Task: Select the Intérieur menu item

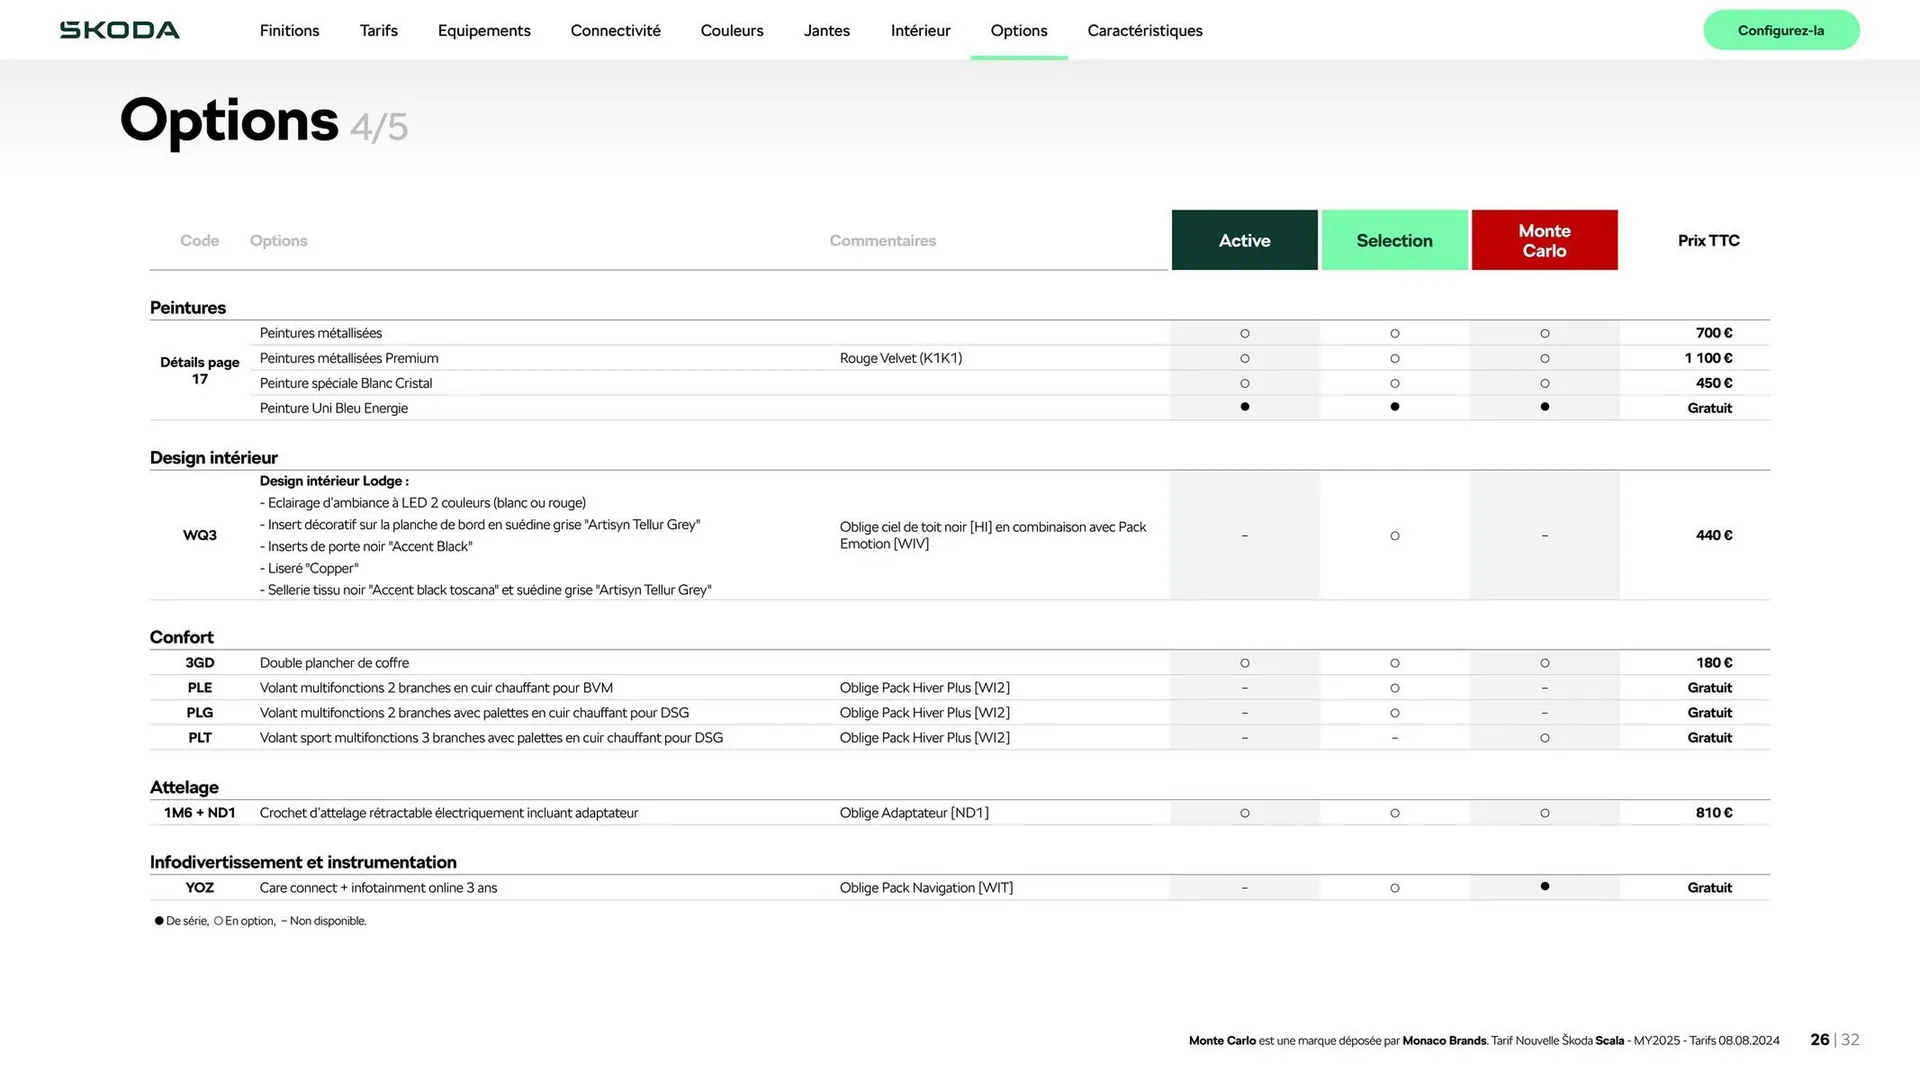Action: click(x=920, y=30)
